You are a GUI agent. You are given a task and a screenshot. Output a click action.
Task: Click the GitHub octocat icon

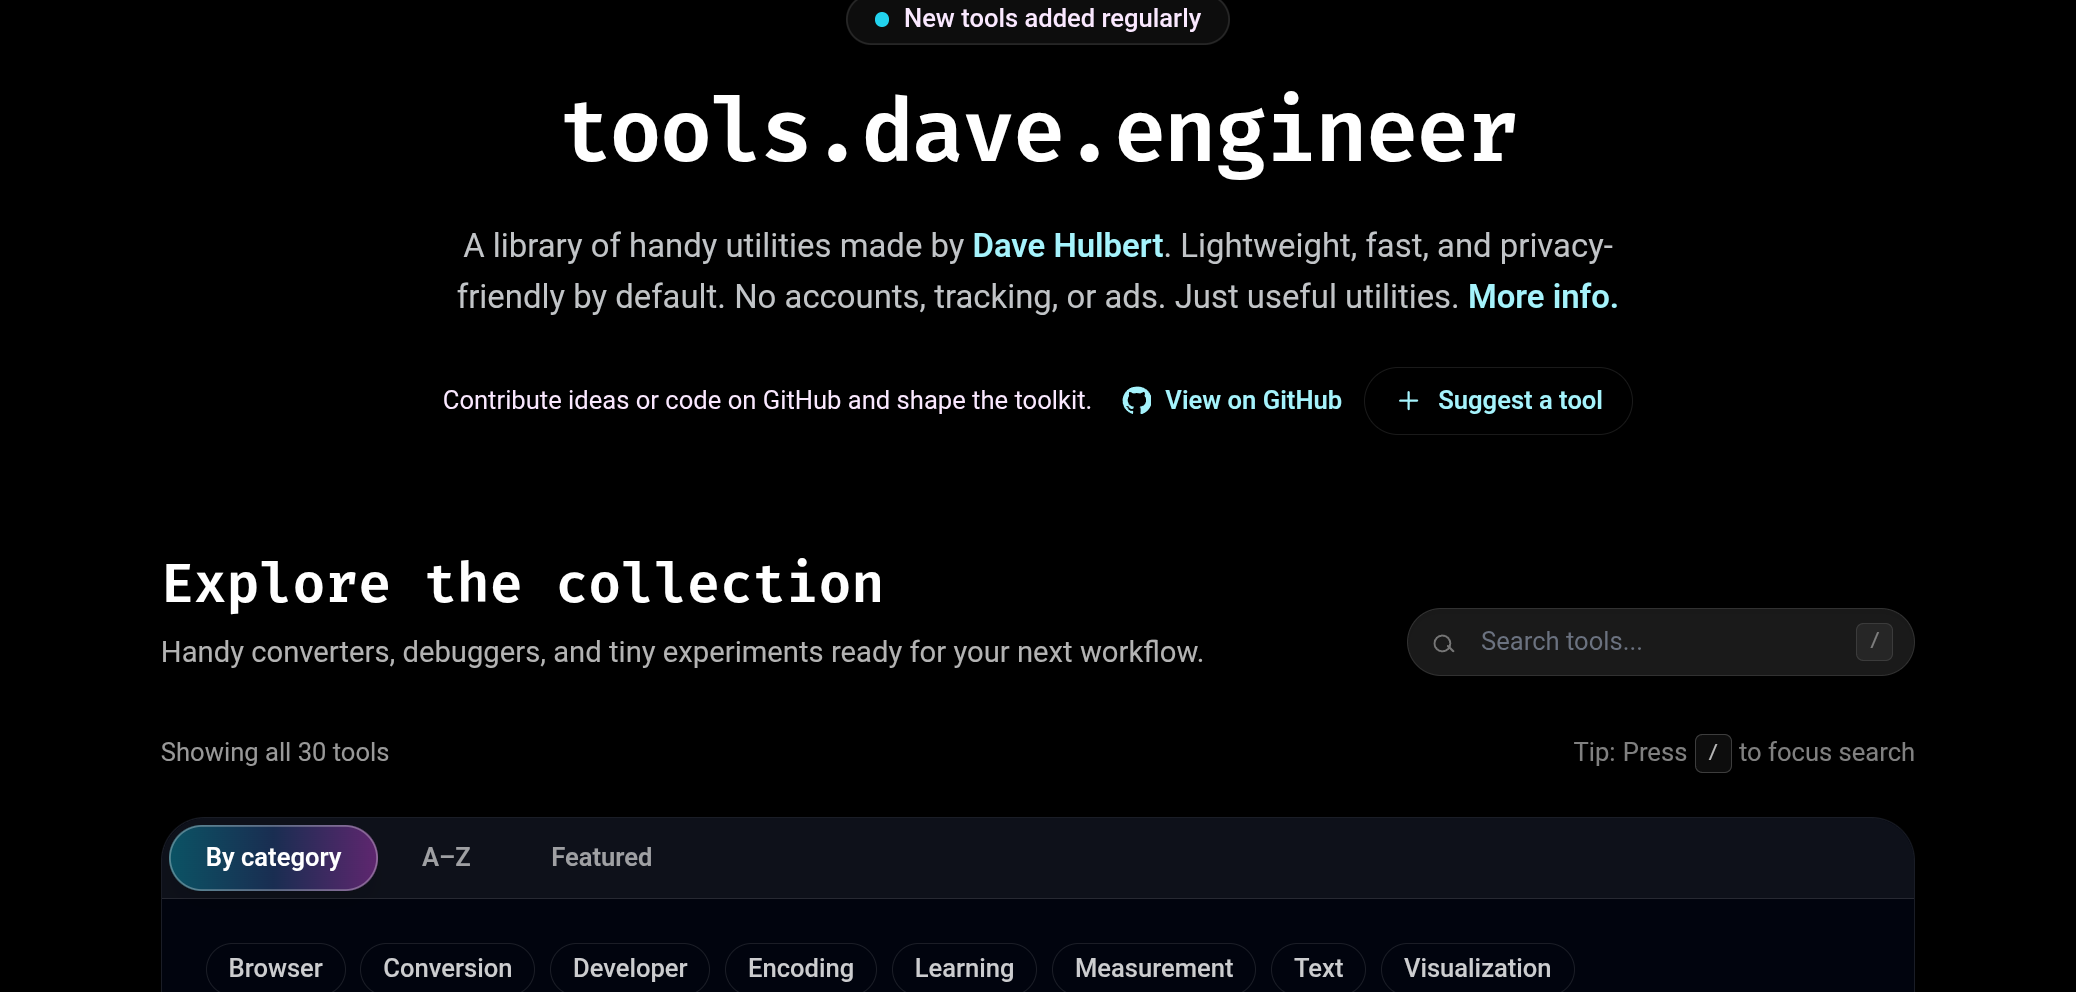point(1136,401)
